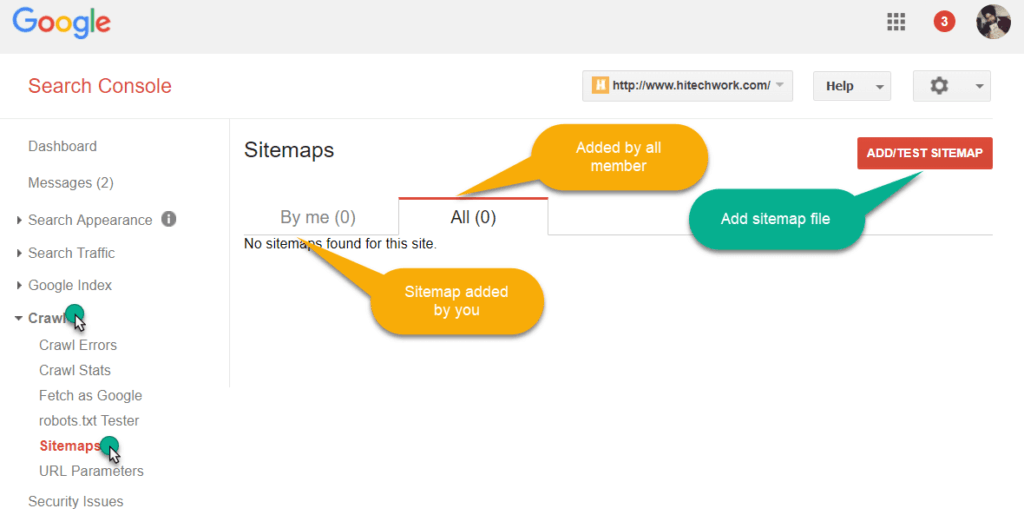Open Crawl Stats
This screenshot has height=515, width=1024.
(74, 370)
